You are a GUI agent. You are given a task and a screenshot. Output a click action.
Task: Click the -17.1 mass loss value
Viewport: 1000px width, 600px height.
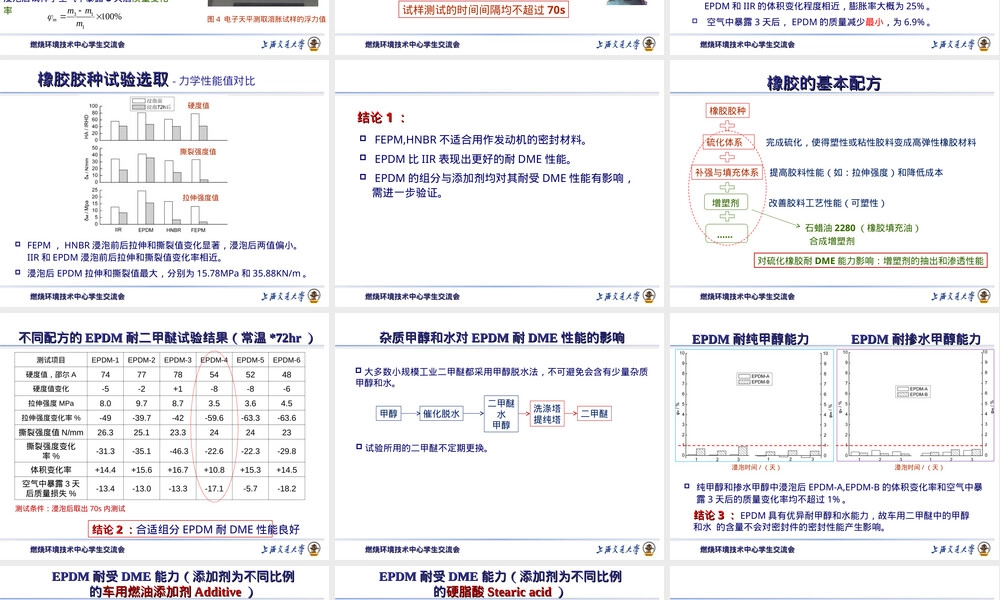pyautogui.click(x=214, y=488)
